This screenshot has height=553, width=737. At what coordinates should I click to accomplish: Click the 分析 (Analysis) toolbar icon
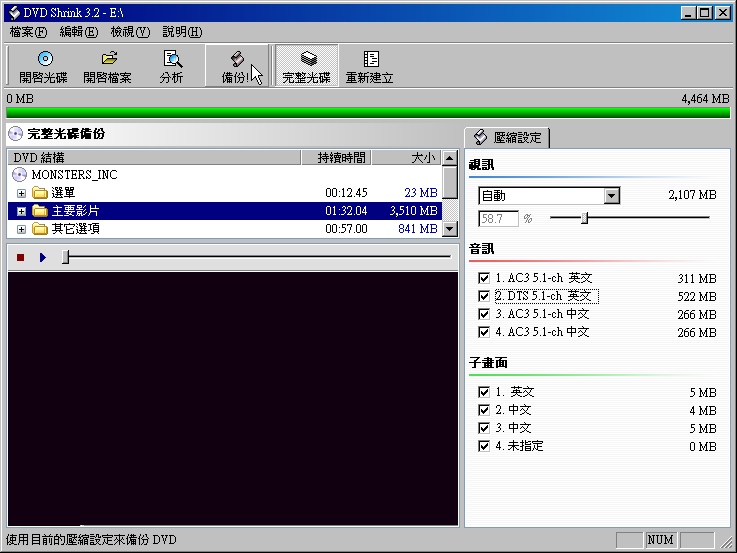(x=172, y=59)
